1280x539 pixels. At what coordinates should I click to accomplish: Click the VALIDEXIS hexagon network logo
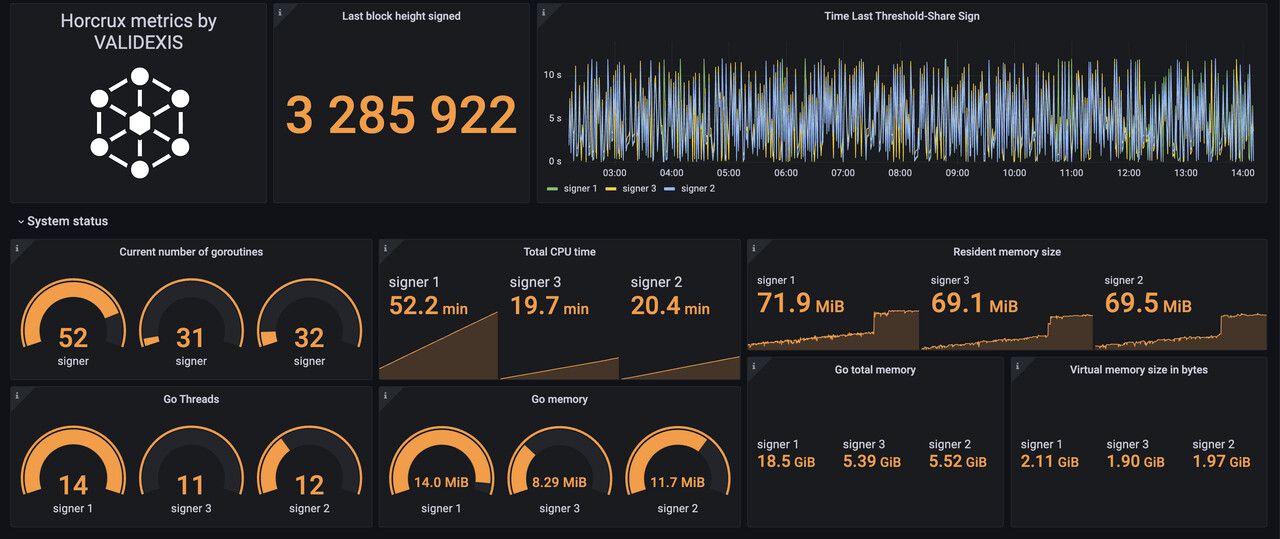[139, 123]
